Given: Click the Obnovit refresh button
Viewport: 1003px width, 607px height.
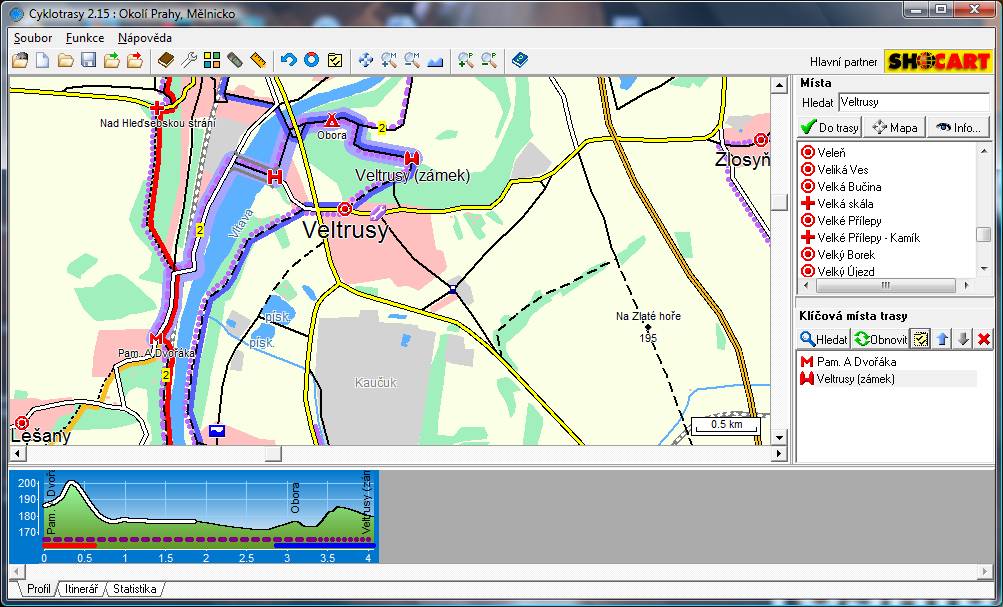Looking at the screenshot, I should (x=880, y=339).
